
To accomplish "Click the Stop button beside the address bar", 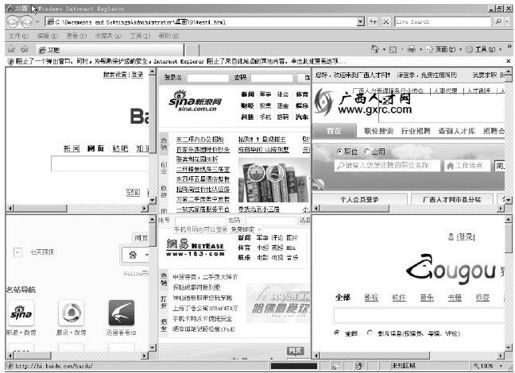I will pyautogui.click(x=386, y=22).
